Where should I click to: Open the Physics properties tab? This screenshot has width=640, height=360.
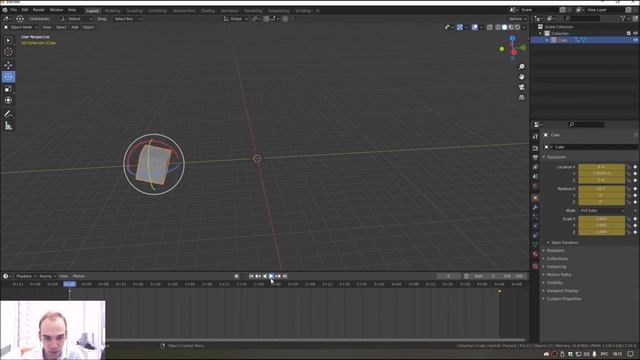(535, 226)
